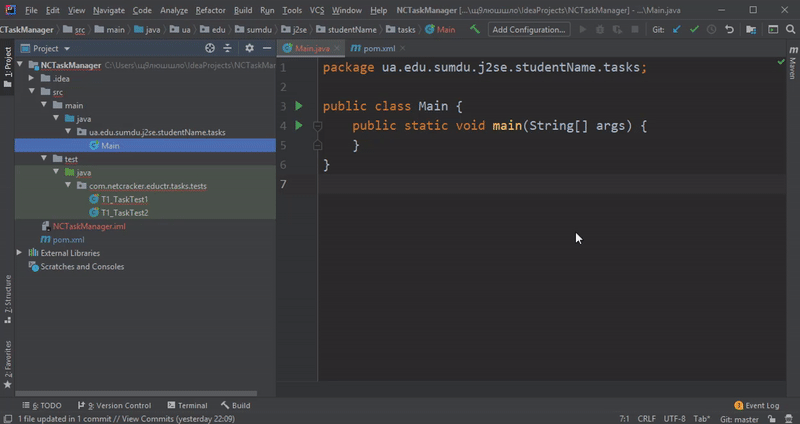Hide the Project tool window
This screenshot has width=800, height=424.
(267, 48)
